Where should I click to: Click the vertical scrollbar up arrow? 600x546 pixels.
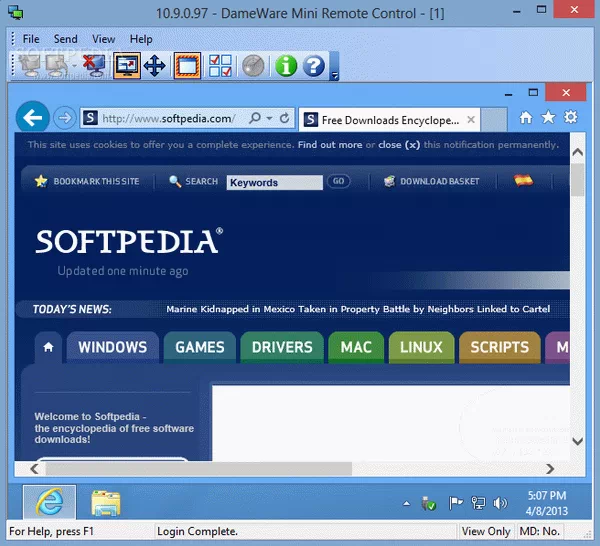(577, 152)
